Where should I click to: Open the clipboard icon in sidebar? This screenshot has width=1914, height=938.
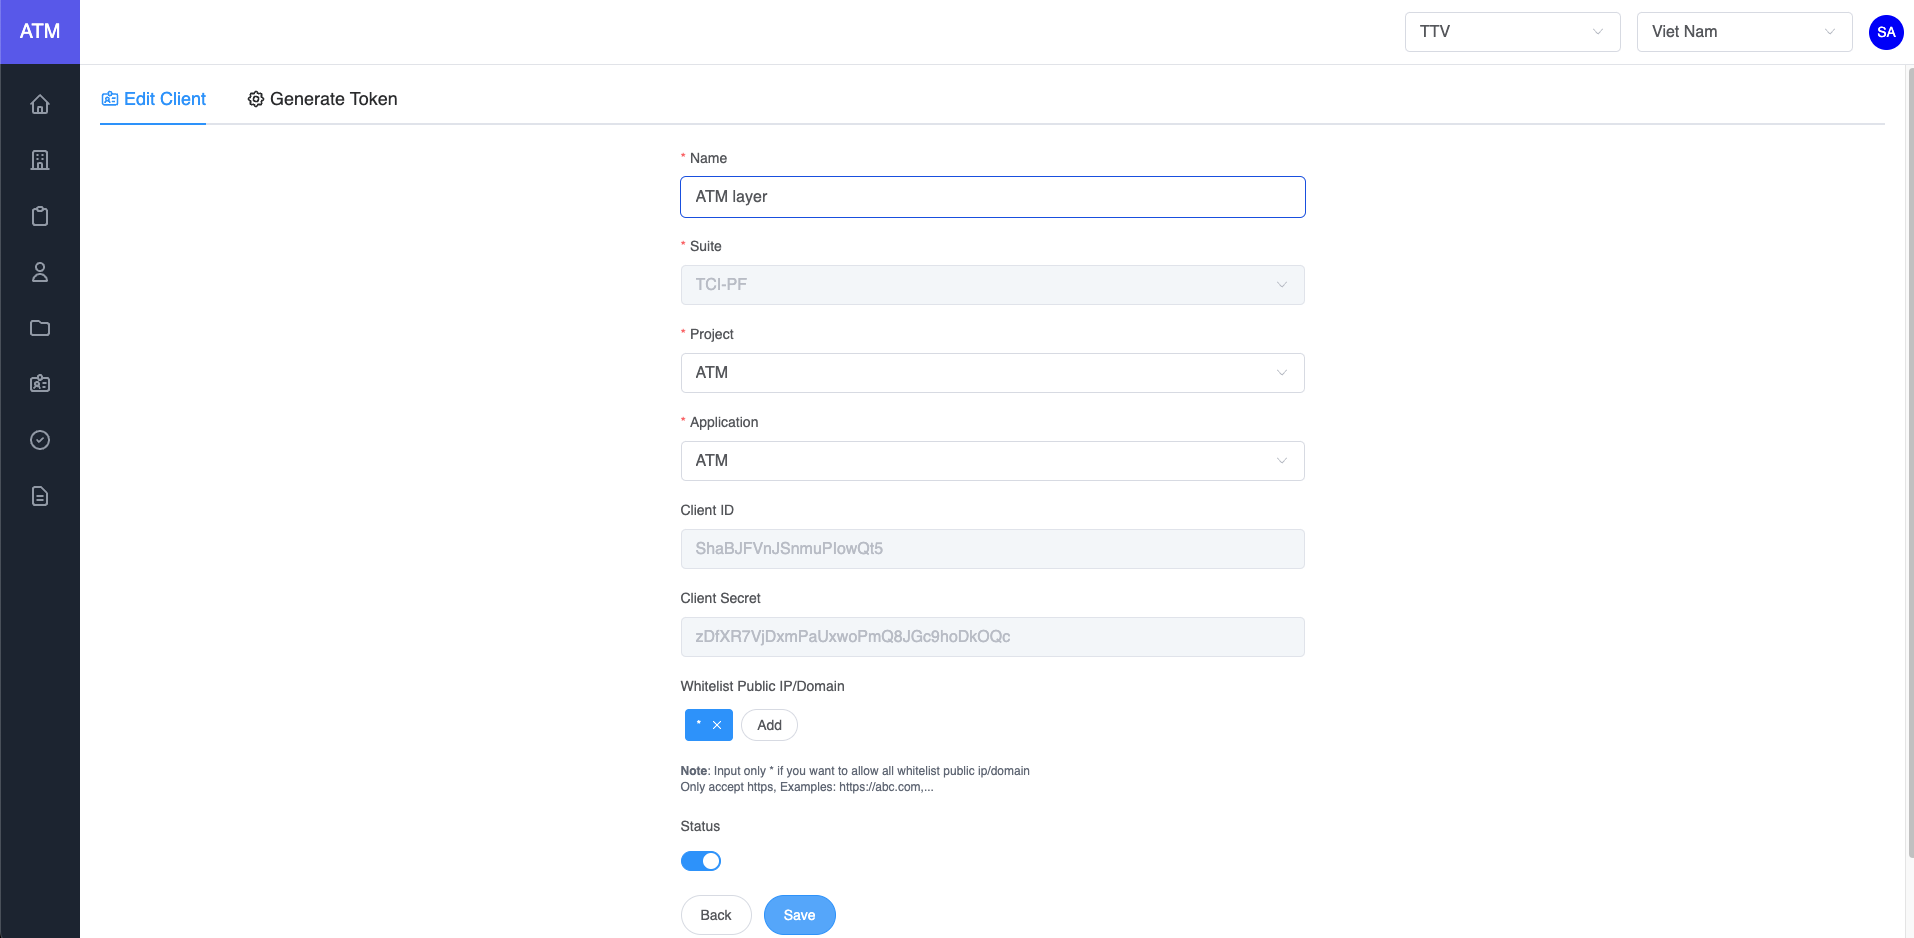pos(40,216)
